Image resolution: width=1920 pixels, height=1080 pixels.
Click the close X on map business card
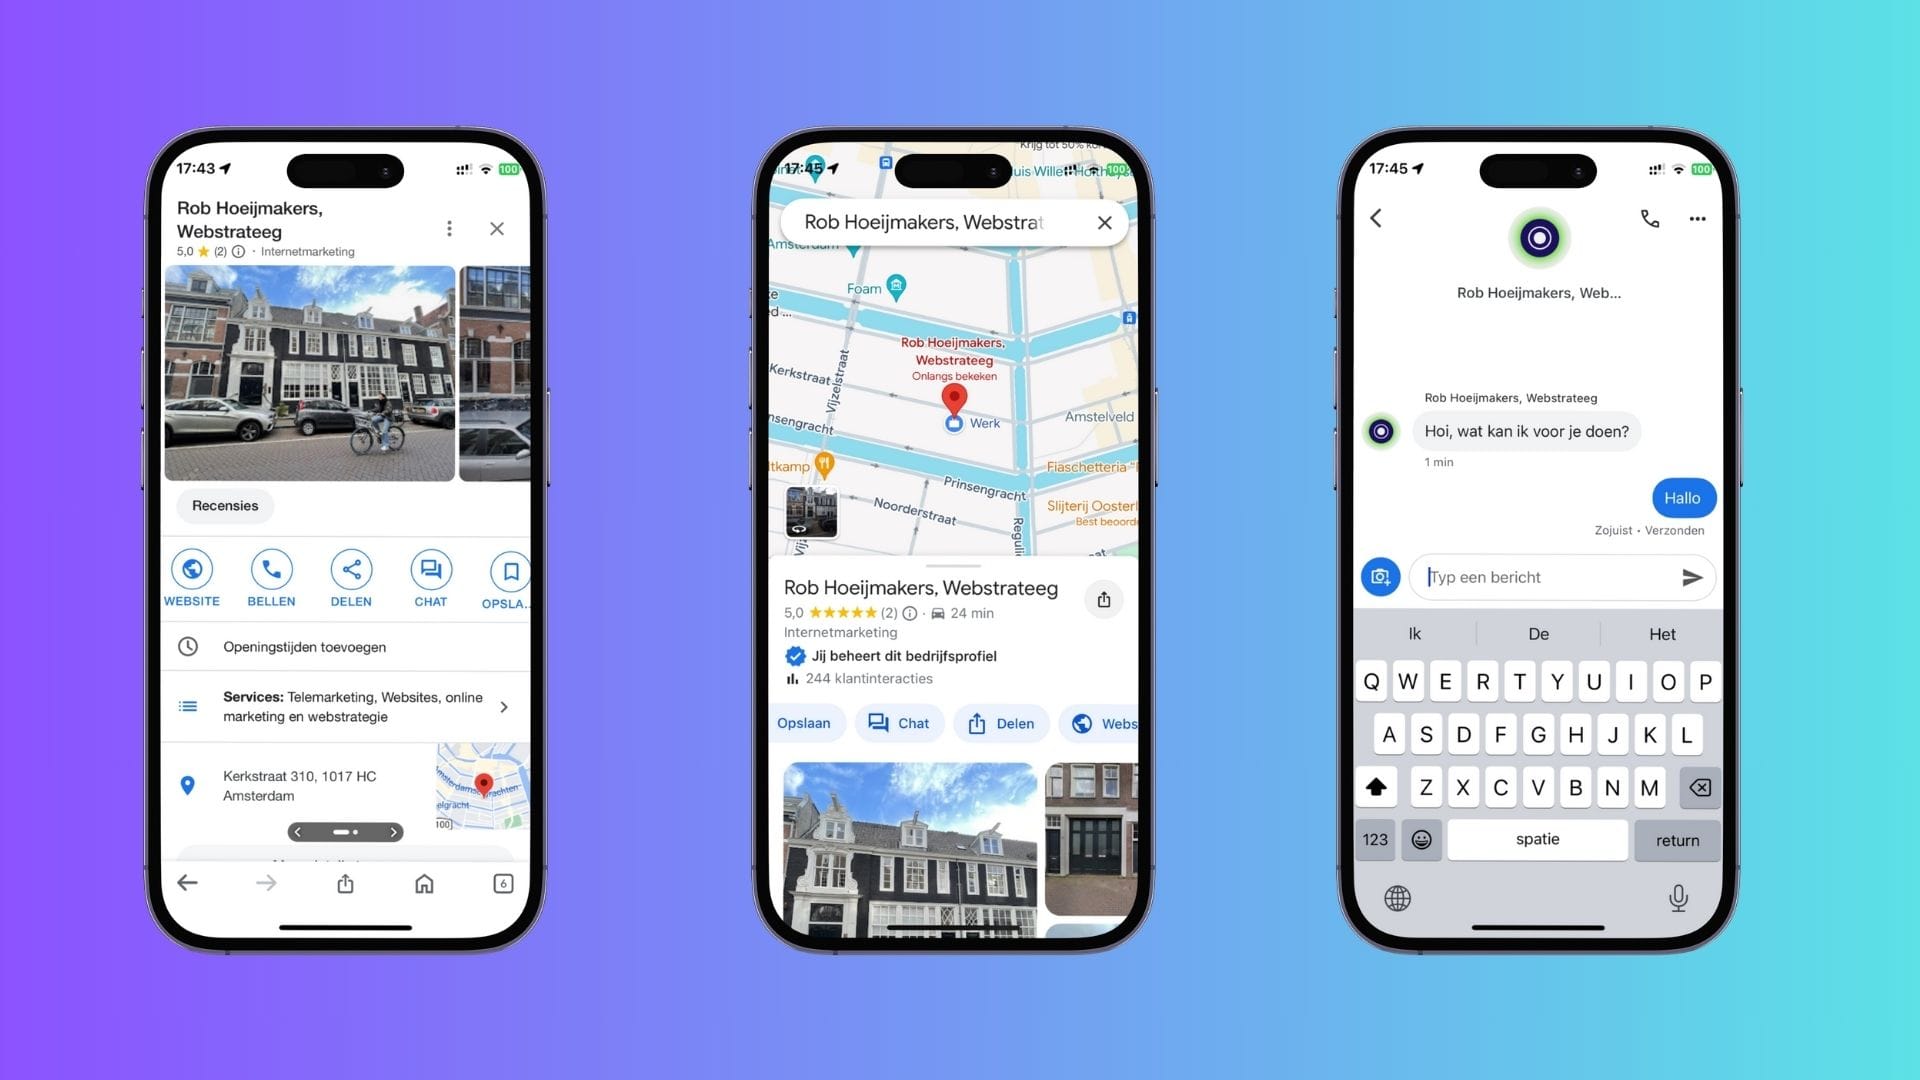point(1105,222)
